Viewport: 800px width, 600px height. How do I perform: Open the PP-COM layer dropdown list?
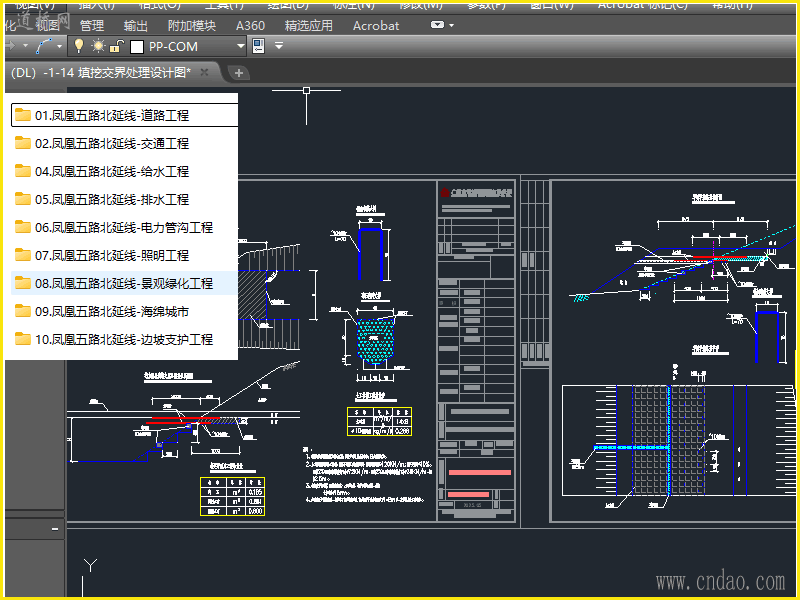(241, 46)
